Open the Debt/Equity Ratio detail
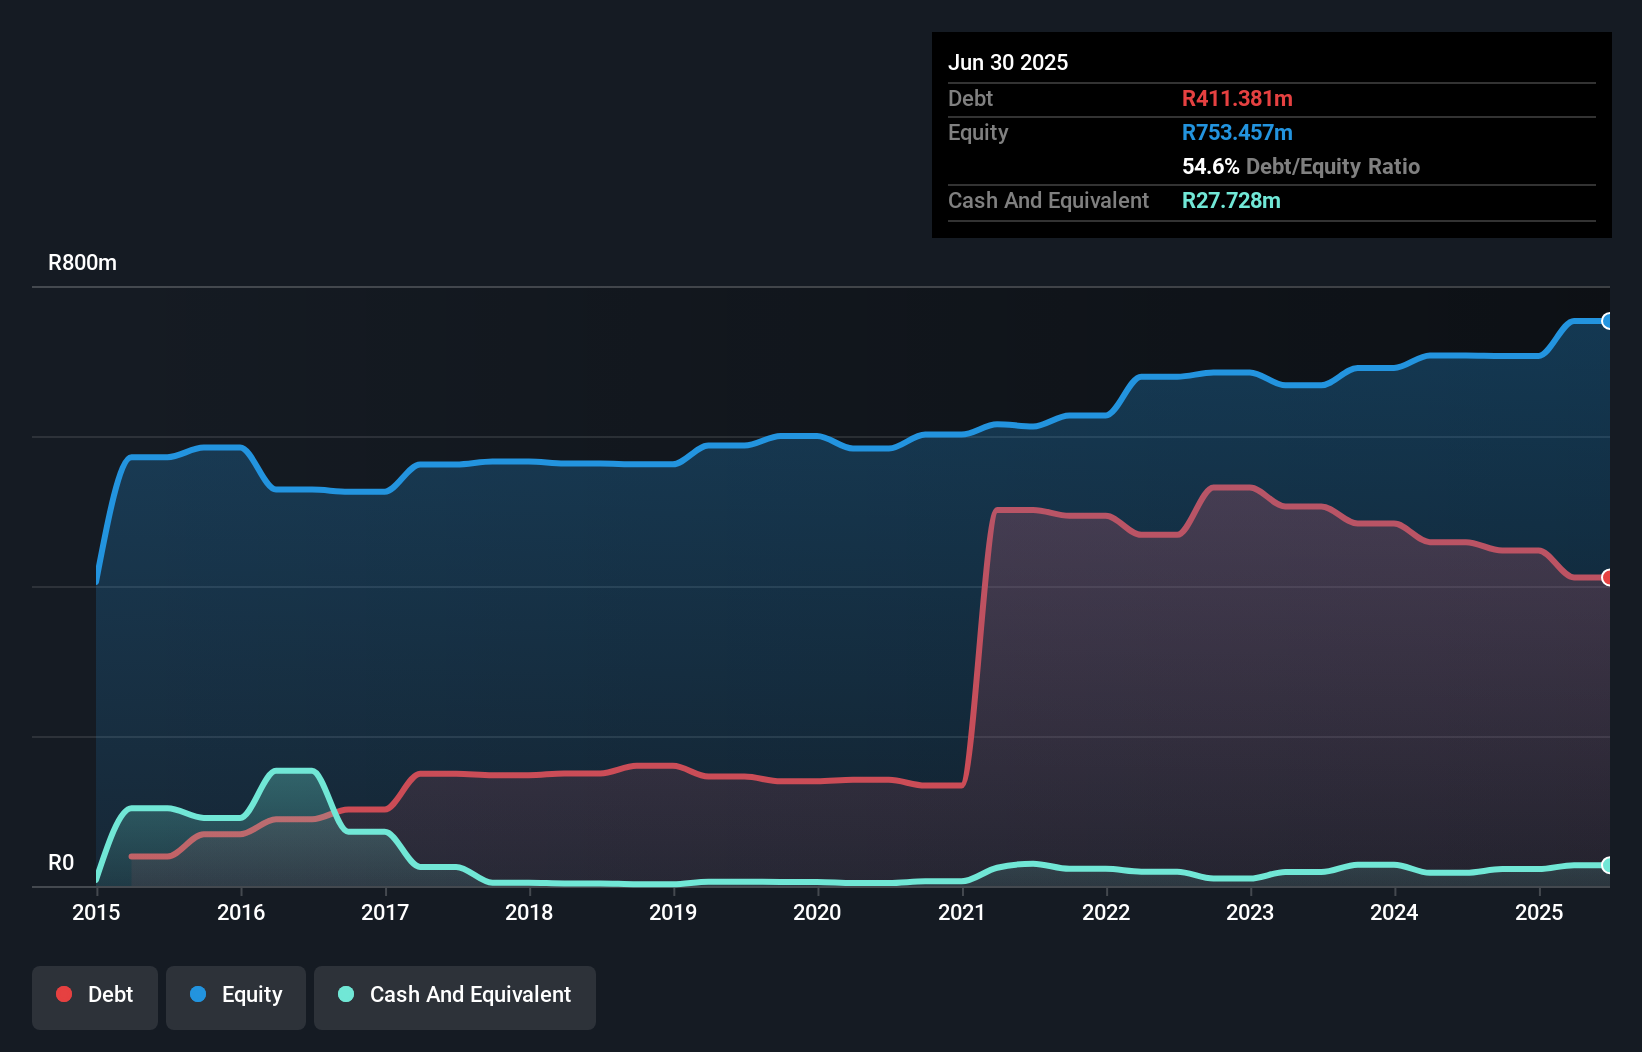The image size is (1642, 1052). pyautogui.click(x=1300, y=166)
